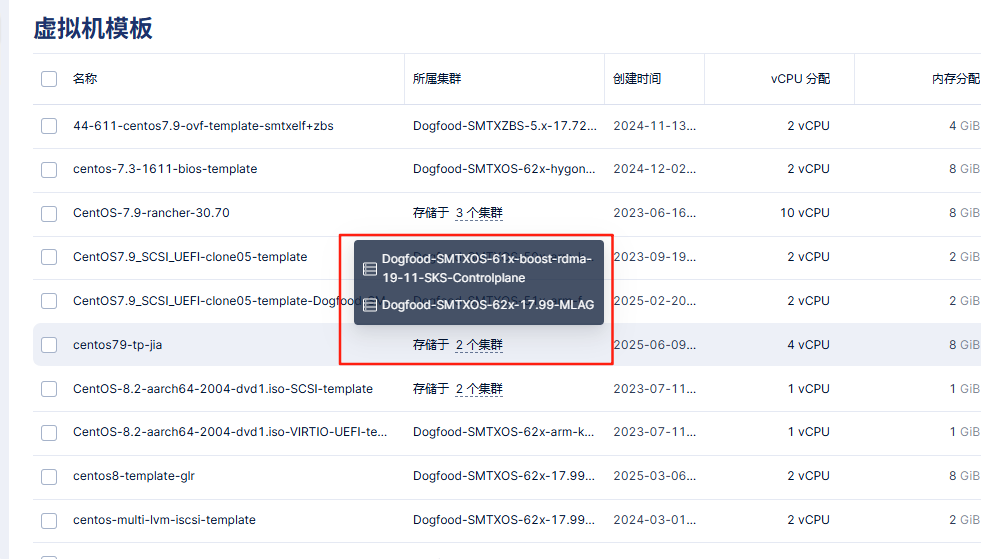This screenshot has width=981, height=559.
Task: Sort by the 创建时间 column header
Action: coord(637,79)
